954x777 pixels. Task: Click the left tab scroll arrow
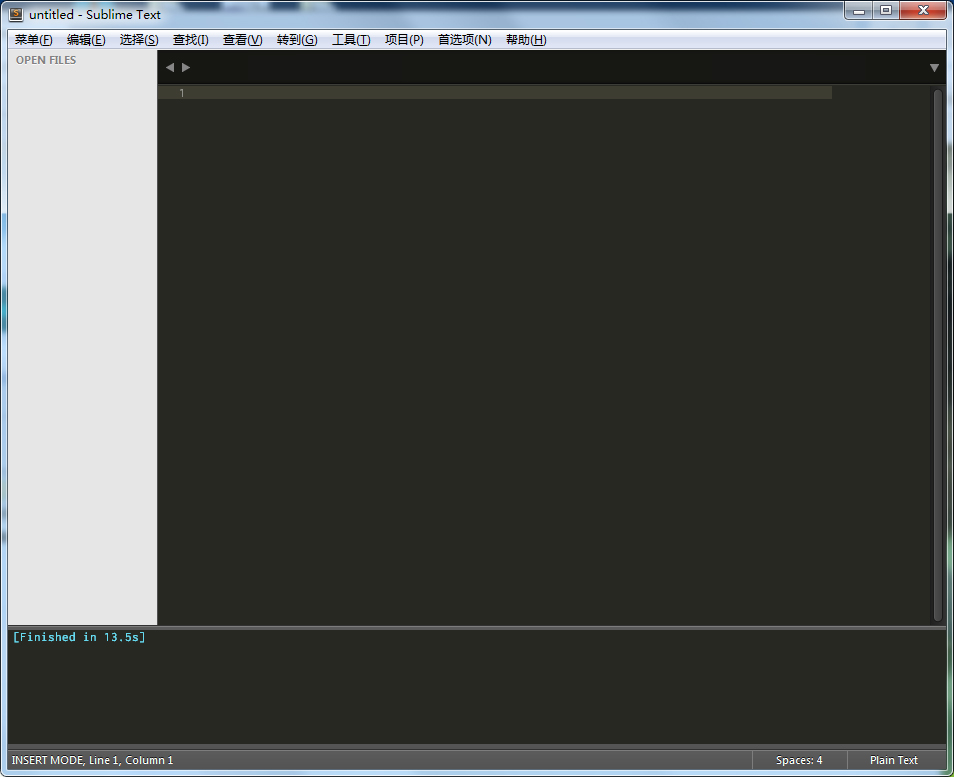click(170, 68)
